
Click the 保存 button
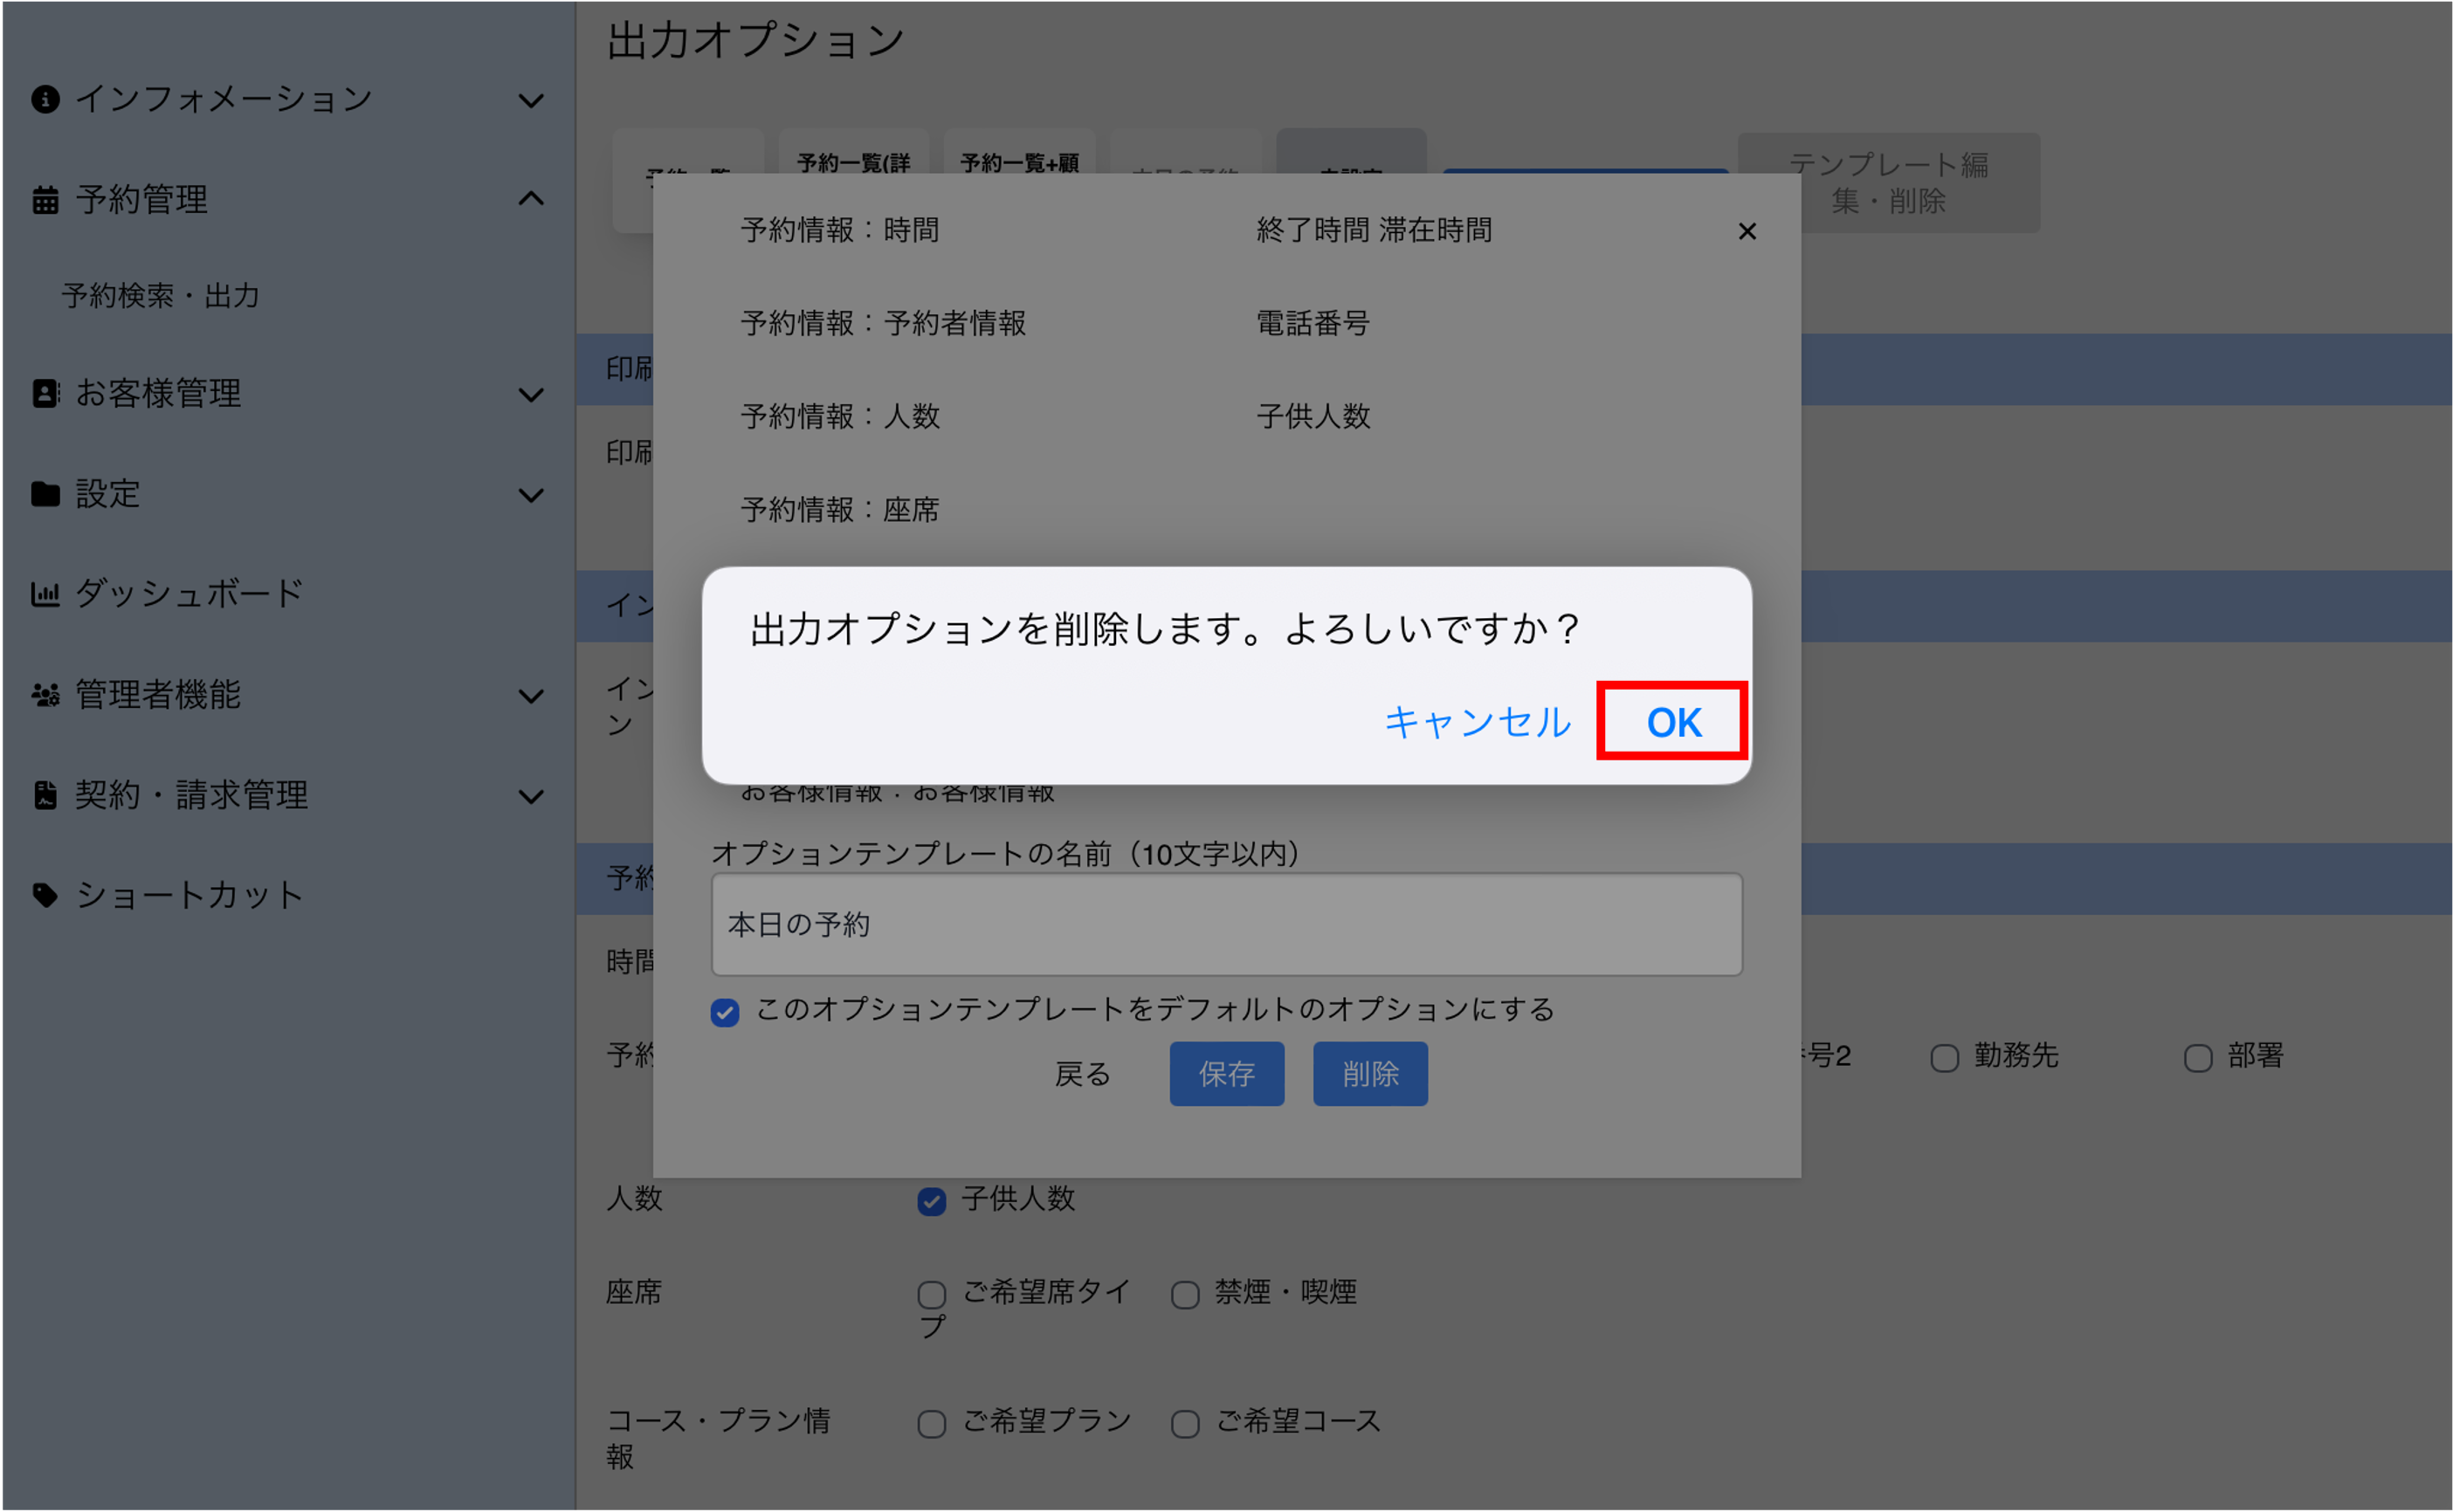click(1226, 1074)
